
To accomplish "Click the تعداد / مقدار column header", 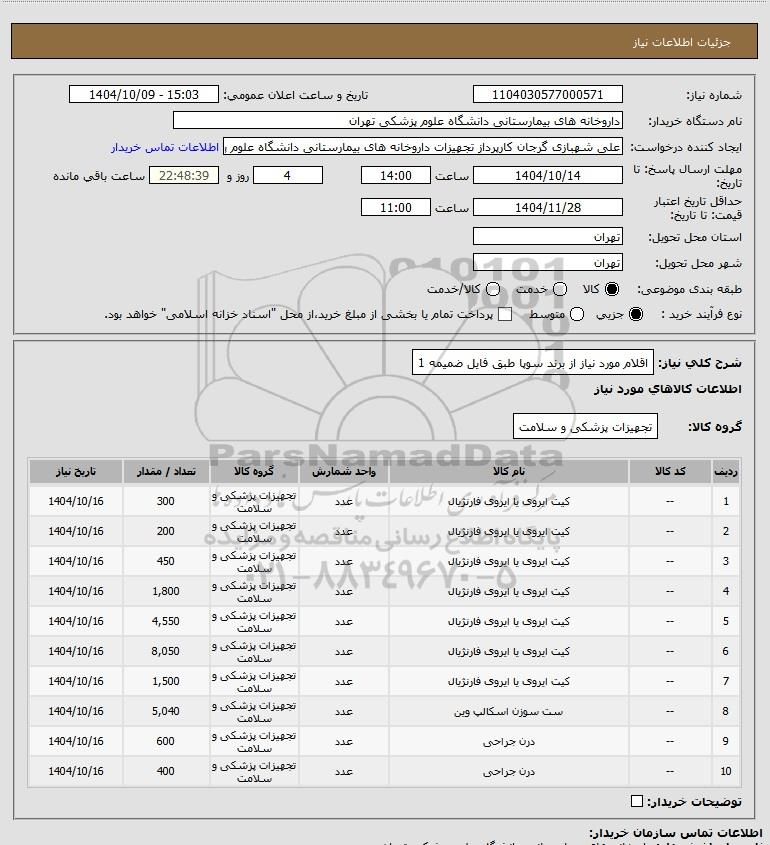I will [x=165, y=472].
